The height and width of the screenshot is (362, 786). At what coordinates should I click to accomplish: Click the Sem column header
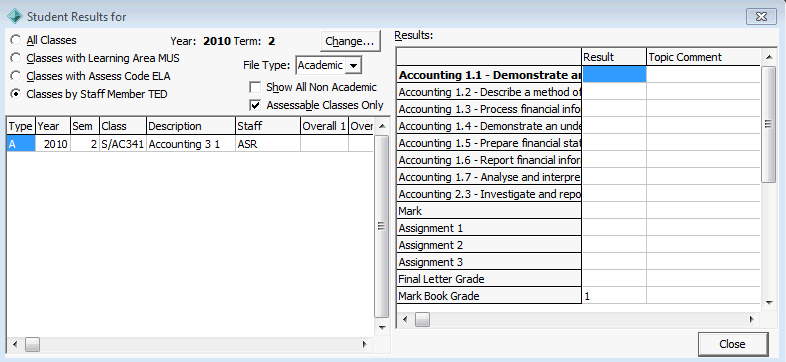tap(85, 126)
